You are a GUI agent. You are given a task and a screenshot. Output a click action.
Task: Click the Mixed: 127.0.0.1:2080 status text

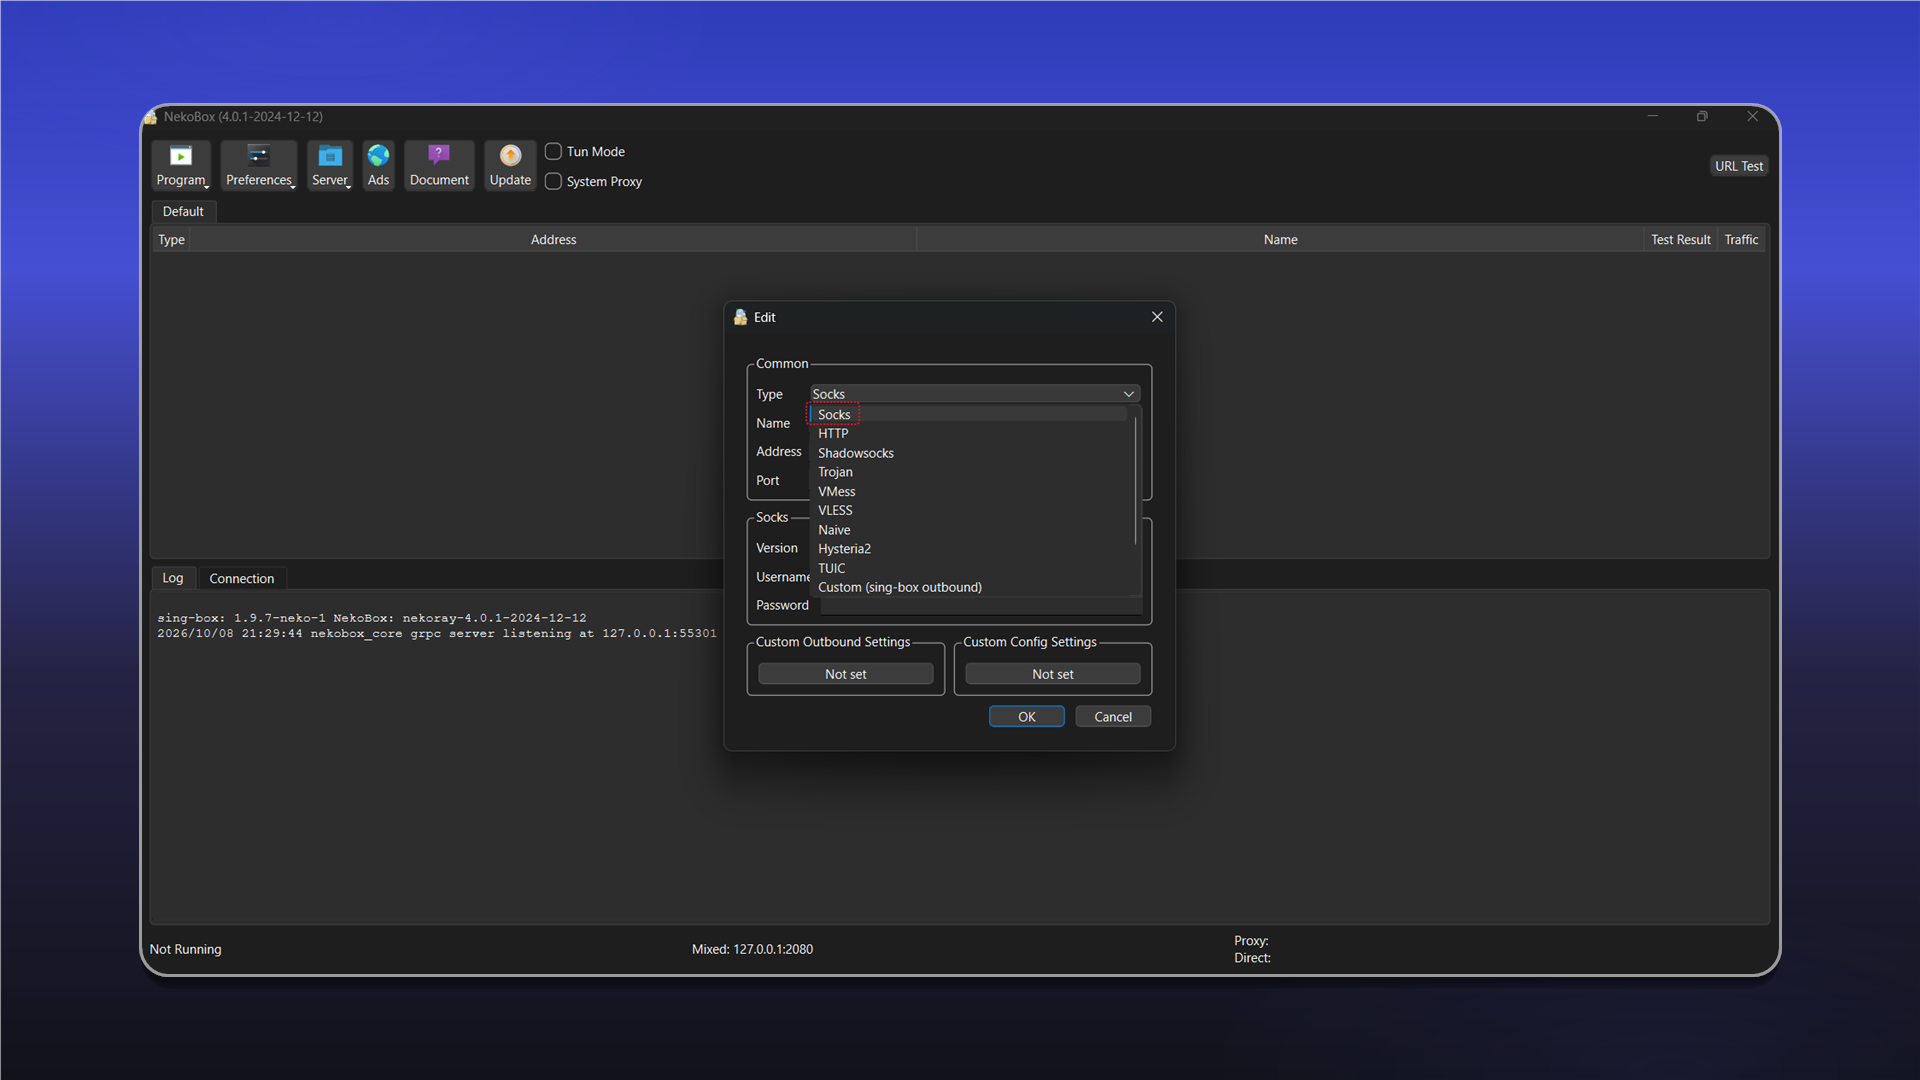pyautogui.click(x=752, y=949)
